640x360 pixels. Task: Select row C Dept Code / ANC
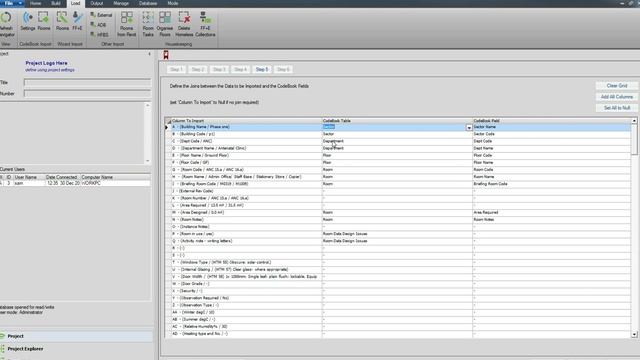tap(398, 141)
